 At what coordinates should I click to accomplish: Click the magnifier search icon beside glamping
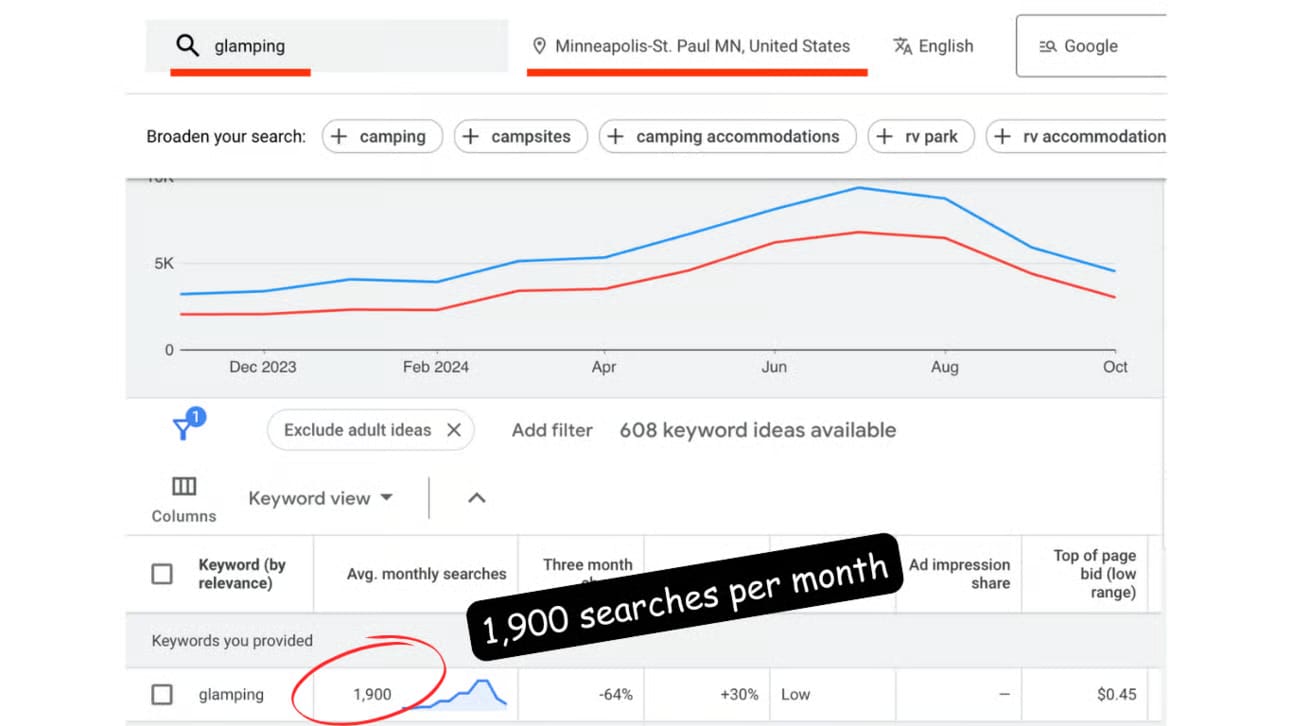point(187,45)
